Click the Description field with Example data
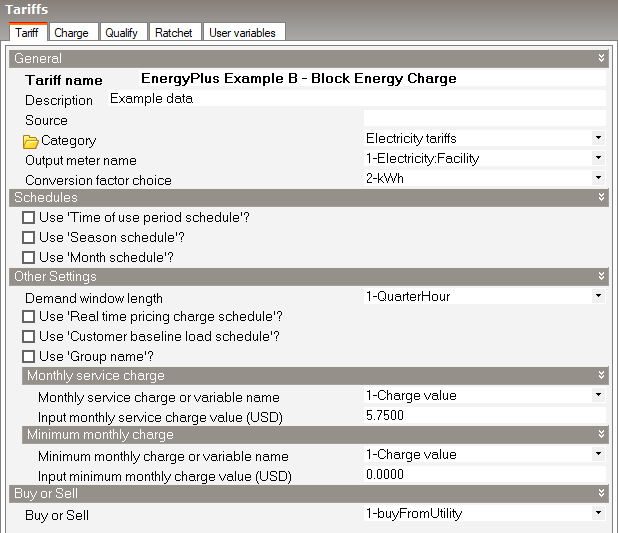 click(357, 99)
